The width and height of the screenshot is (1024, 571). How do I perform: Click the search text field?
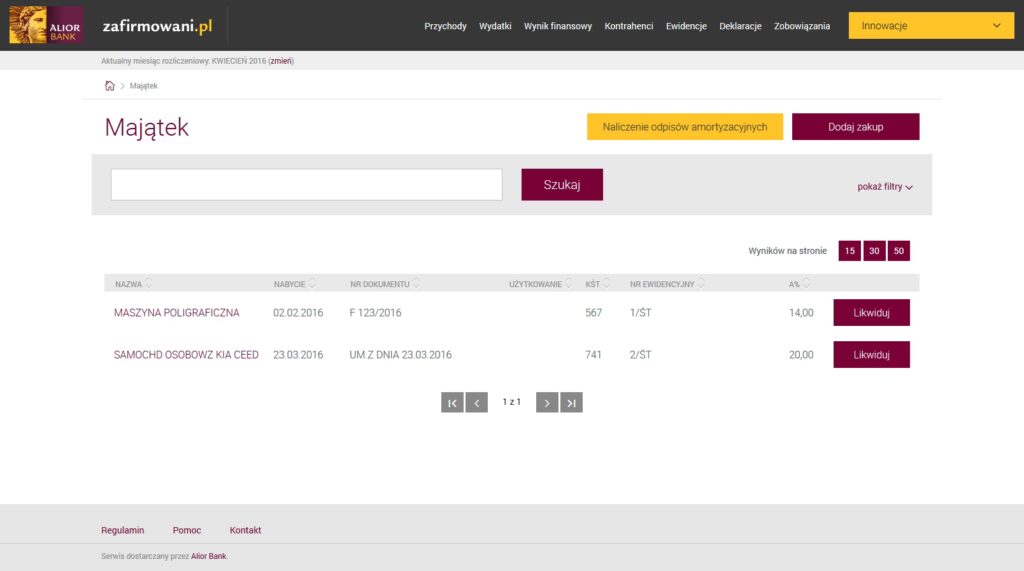coord(306,185)
